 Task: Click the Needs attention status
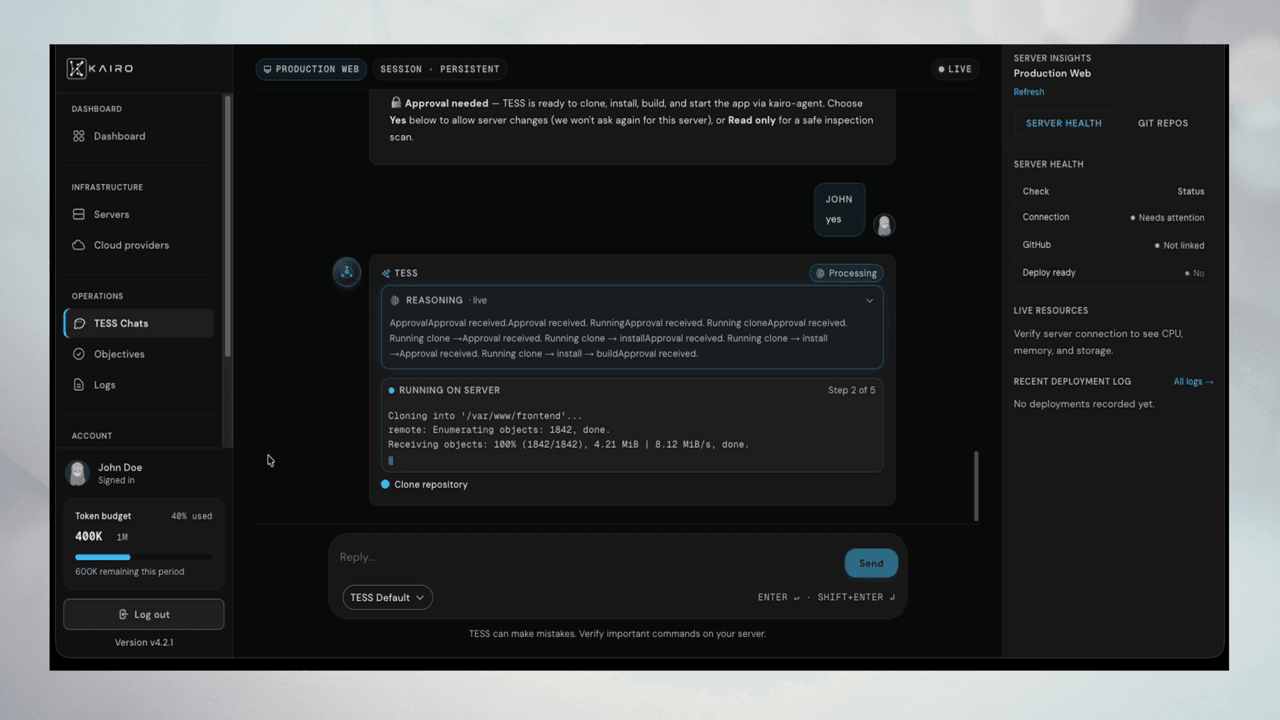coord(1167,218)
